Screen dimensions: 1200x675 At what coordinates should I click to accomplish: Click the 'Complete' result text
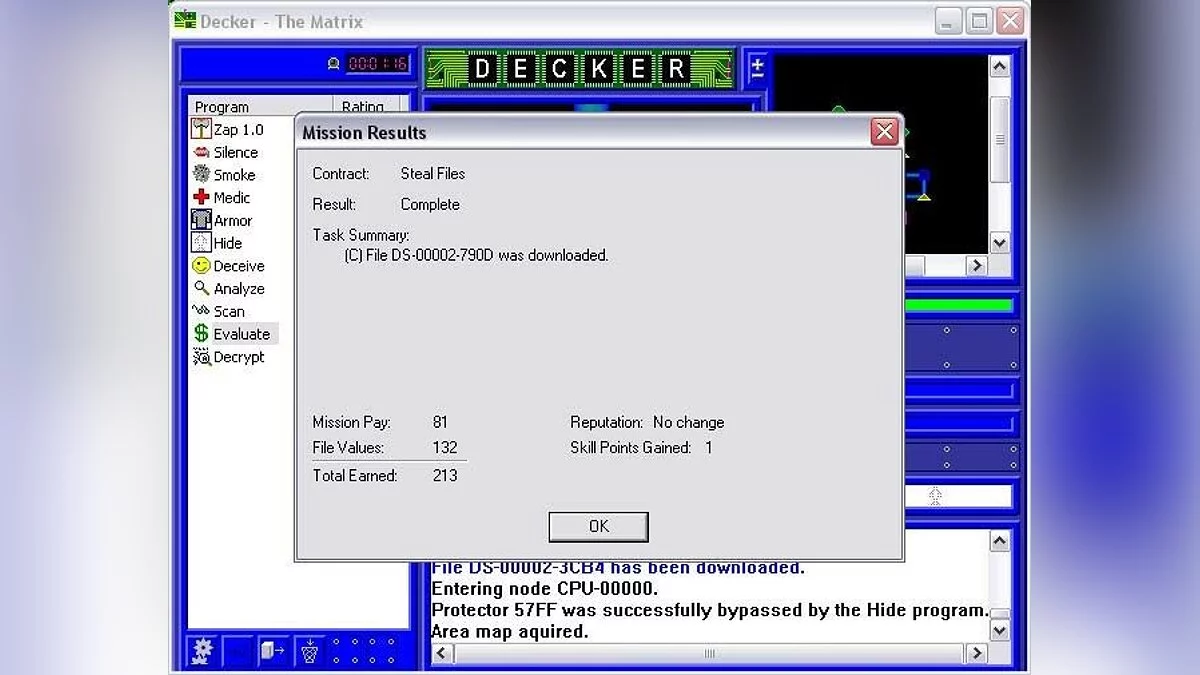pos(430,204)
